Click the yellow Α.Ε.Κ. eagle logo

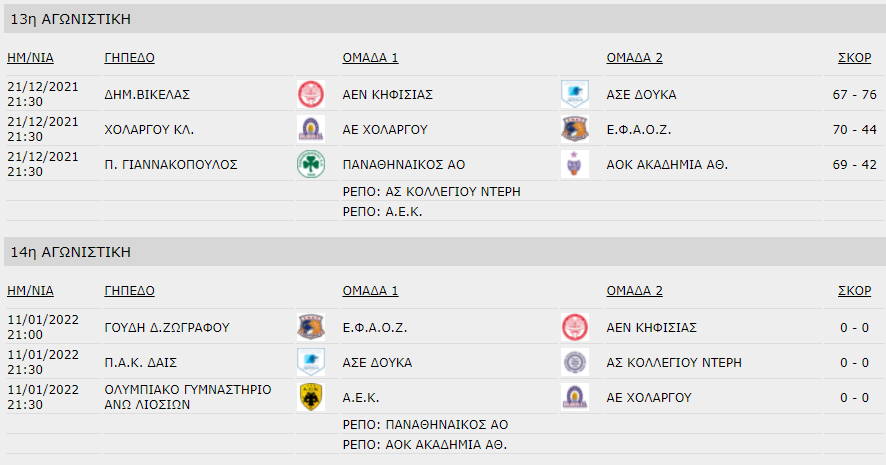311,397
